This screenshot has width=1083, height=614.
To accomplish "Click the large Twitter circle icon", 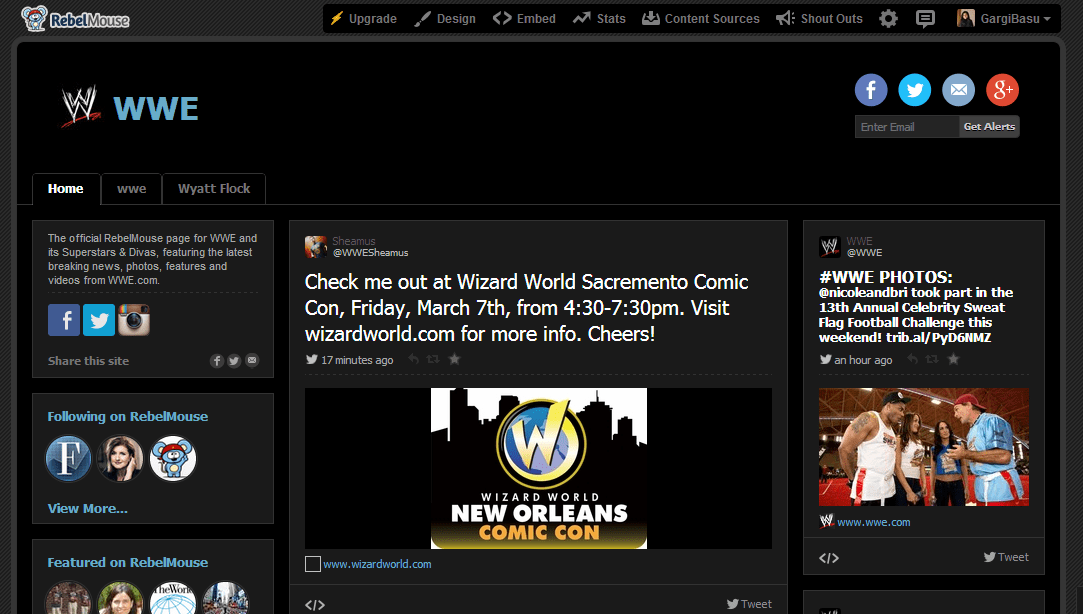I will point(914,90).
